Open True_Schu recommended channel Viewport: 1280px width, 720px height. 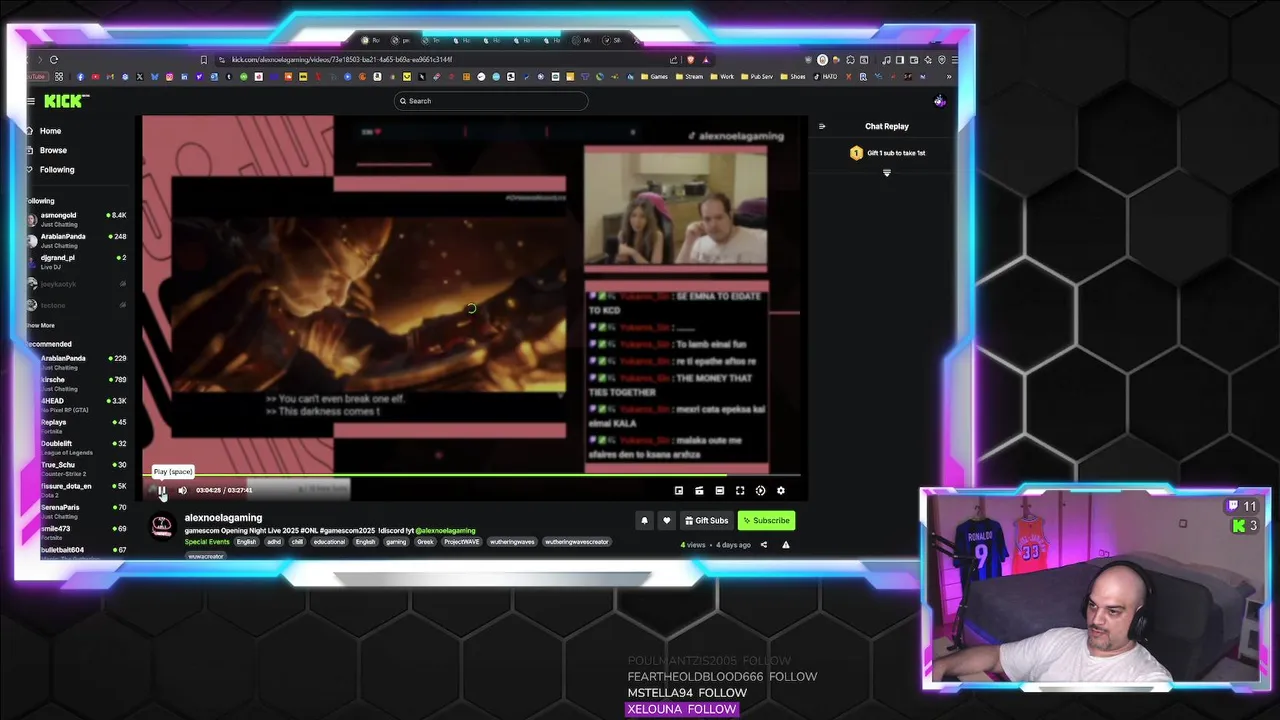pos(78,468)
